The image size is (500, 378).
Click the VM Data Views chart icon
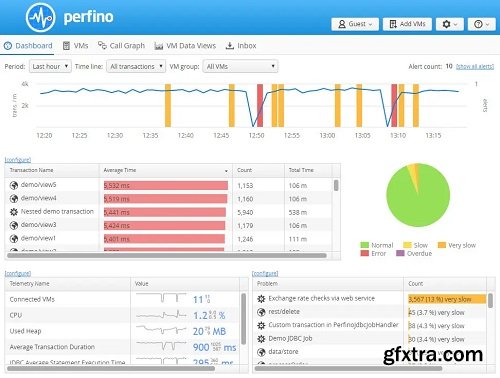pyautogui.click(x=159, y=46)
